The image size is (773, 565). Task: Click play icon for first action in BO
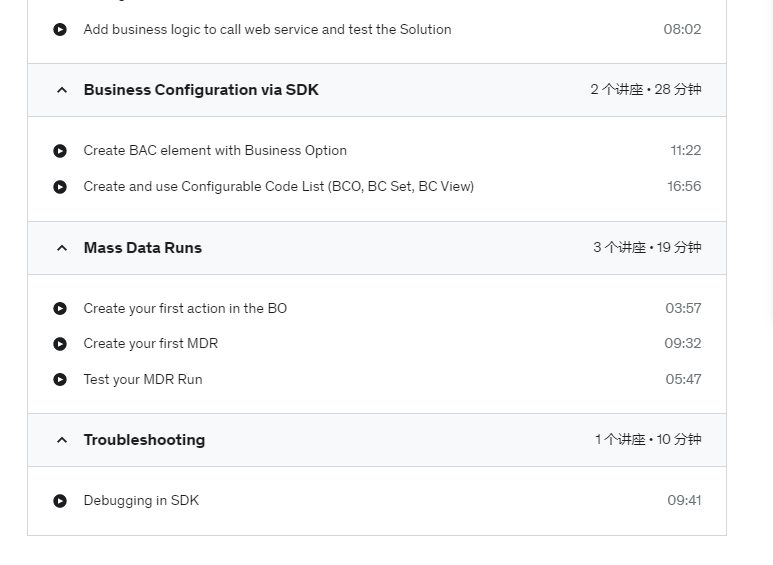pyautogui.click(x=60, y=309)
